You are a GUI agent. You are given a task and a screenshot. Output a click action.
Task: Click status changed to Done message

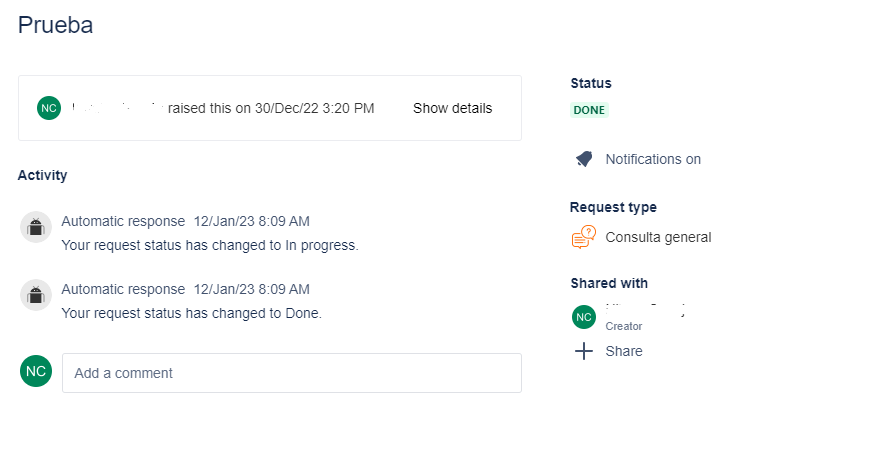tap(191, 313)
